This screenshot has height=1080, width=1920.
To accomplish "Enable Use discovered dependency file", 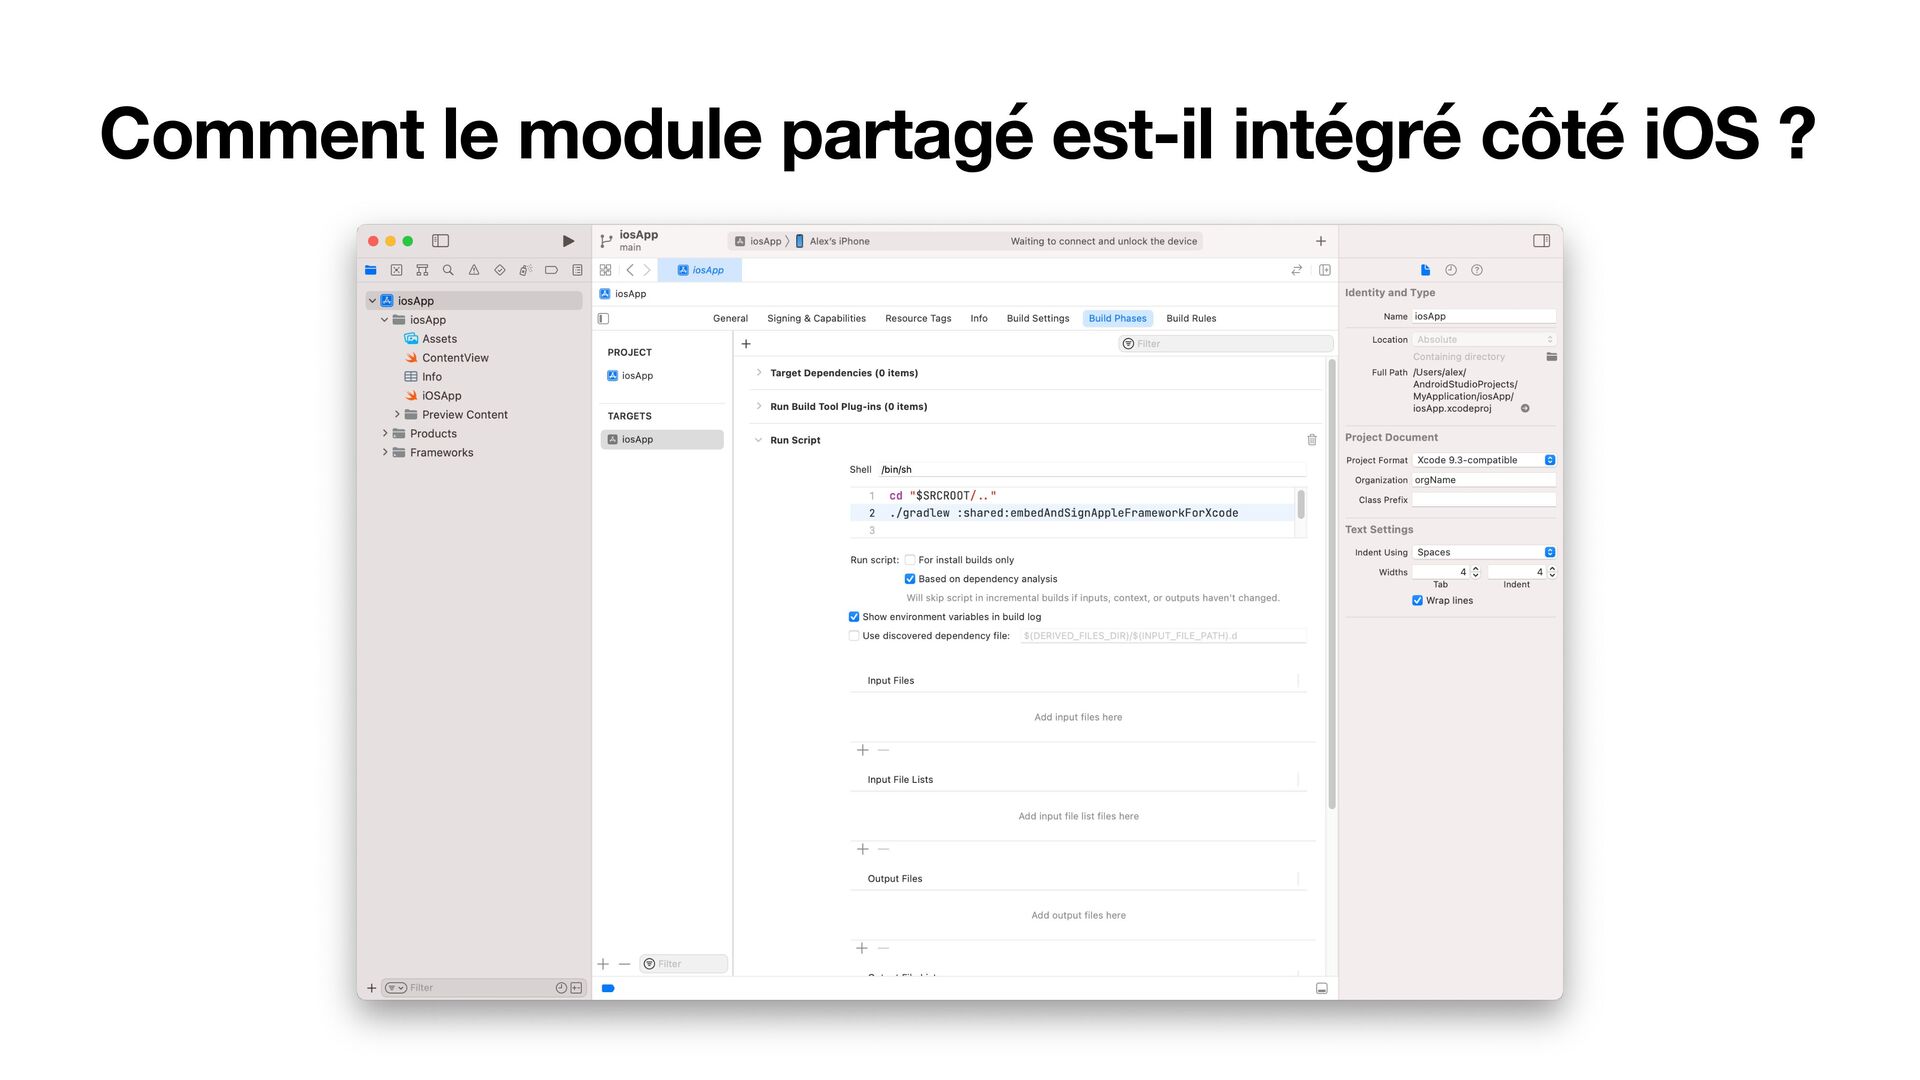I will (854, 636).
